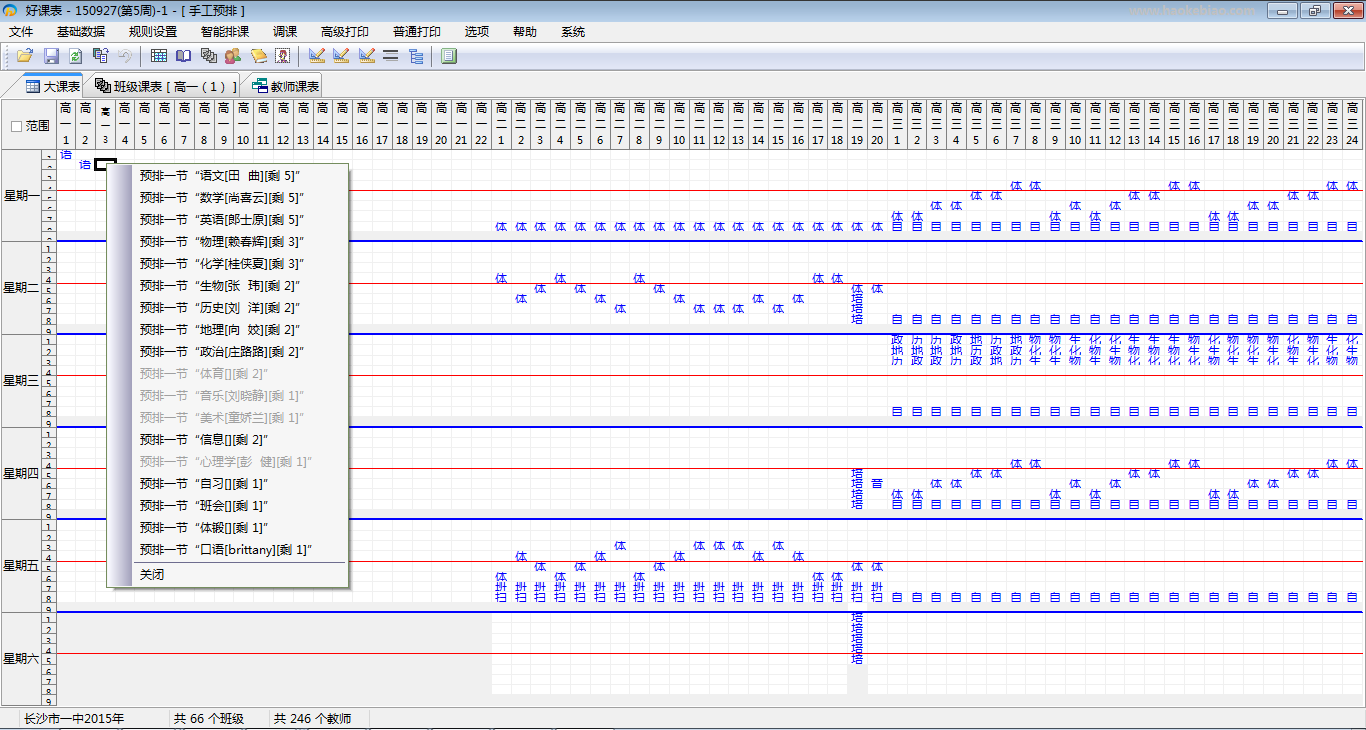The height and width of the screenshot is (730, 1366).
Task: Click the tree structure toolbar icon
Action: [416, 56]
